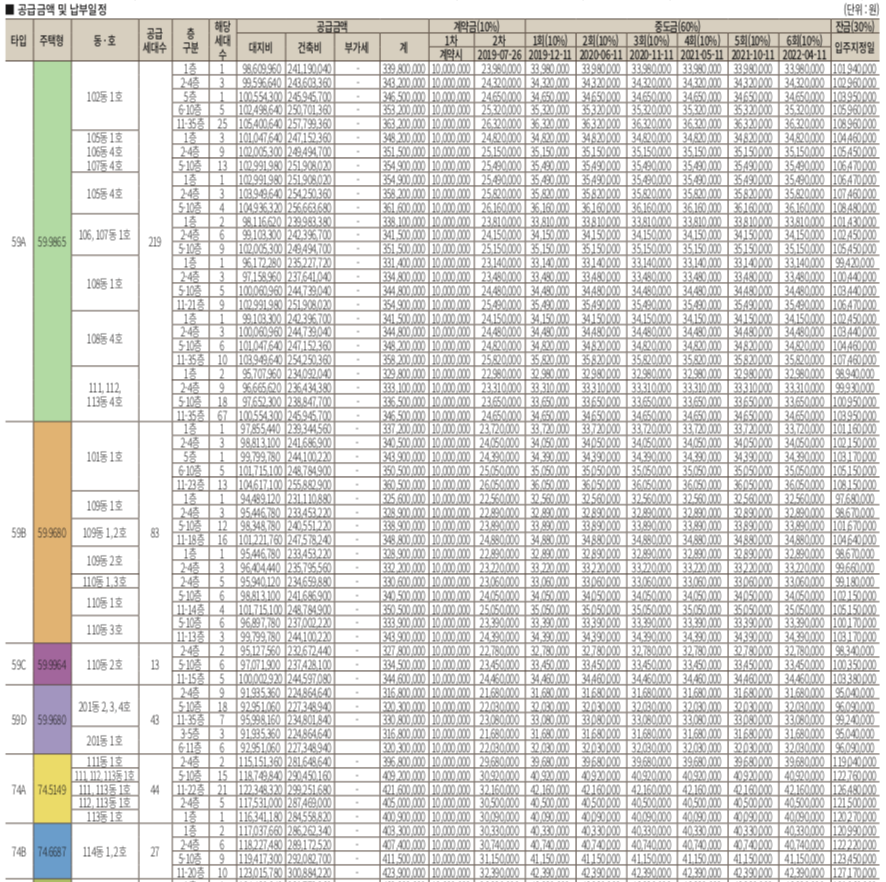Click the 101동 1호 unit cell
The image size is (886, 882).
click(105, 457)
